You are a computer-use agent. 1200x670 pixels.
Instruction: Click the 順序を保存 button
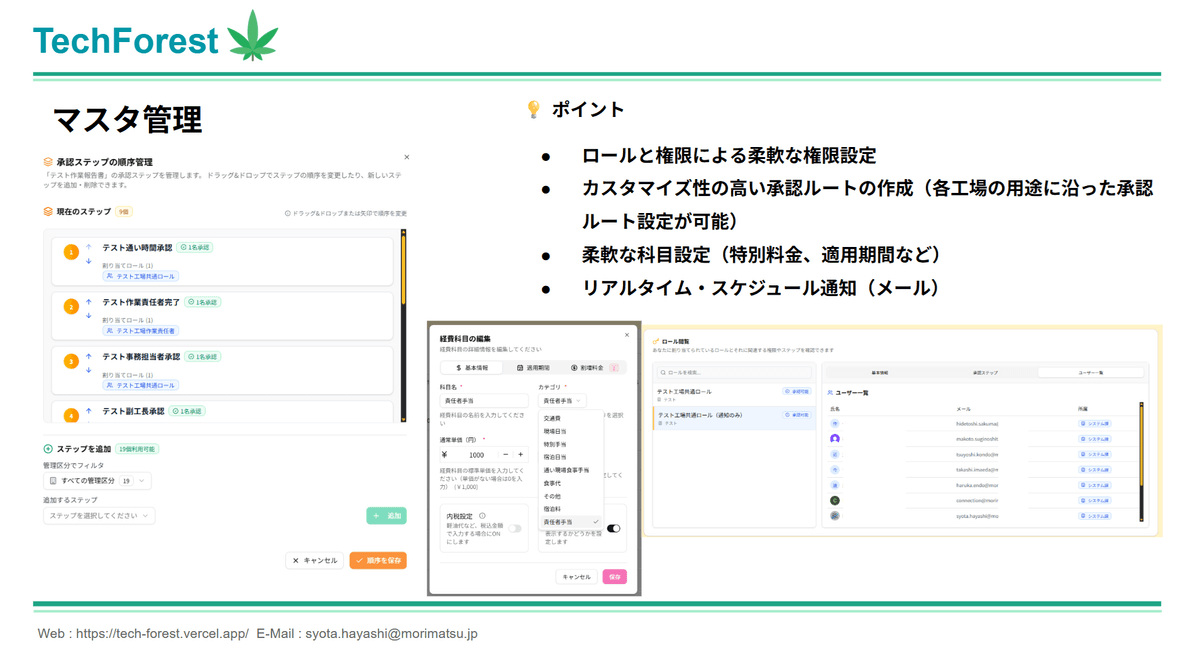click(x=377, y=561)
